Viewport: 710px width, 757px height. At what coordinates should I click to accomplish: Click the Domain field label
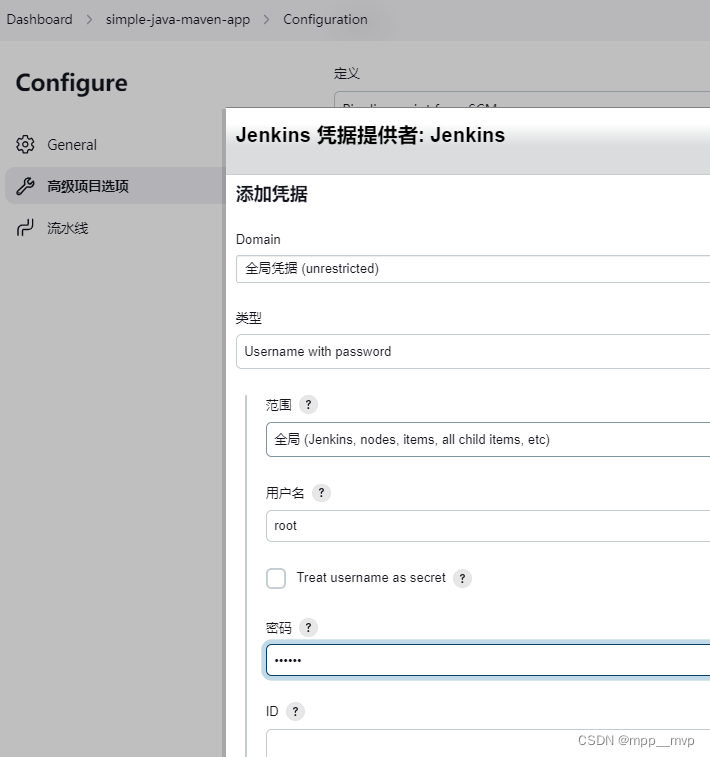click(x=258, y=239)
